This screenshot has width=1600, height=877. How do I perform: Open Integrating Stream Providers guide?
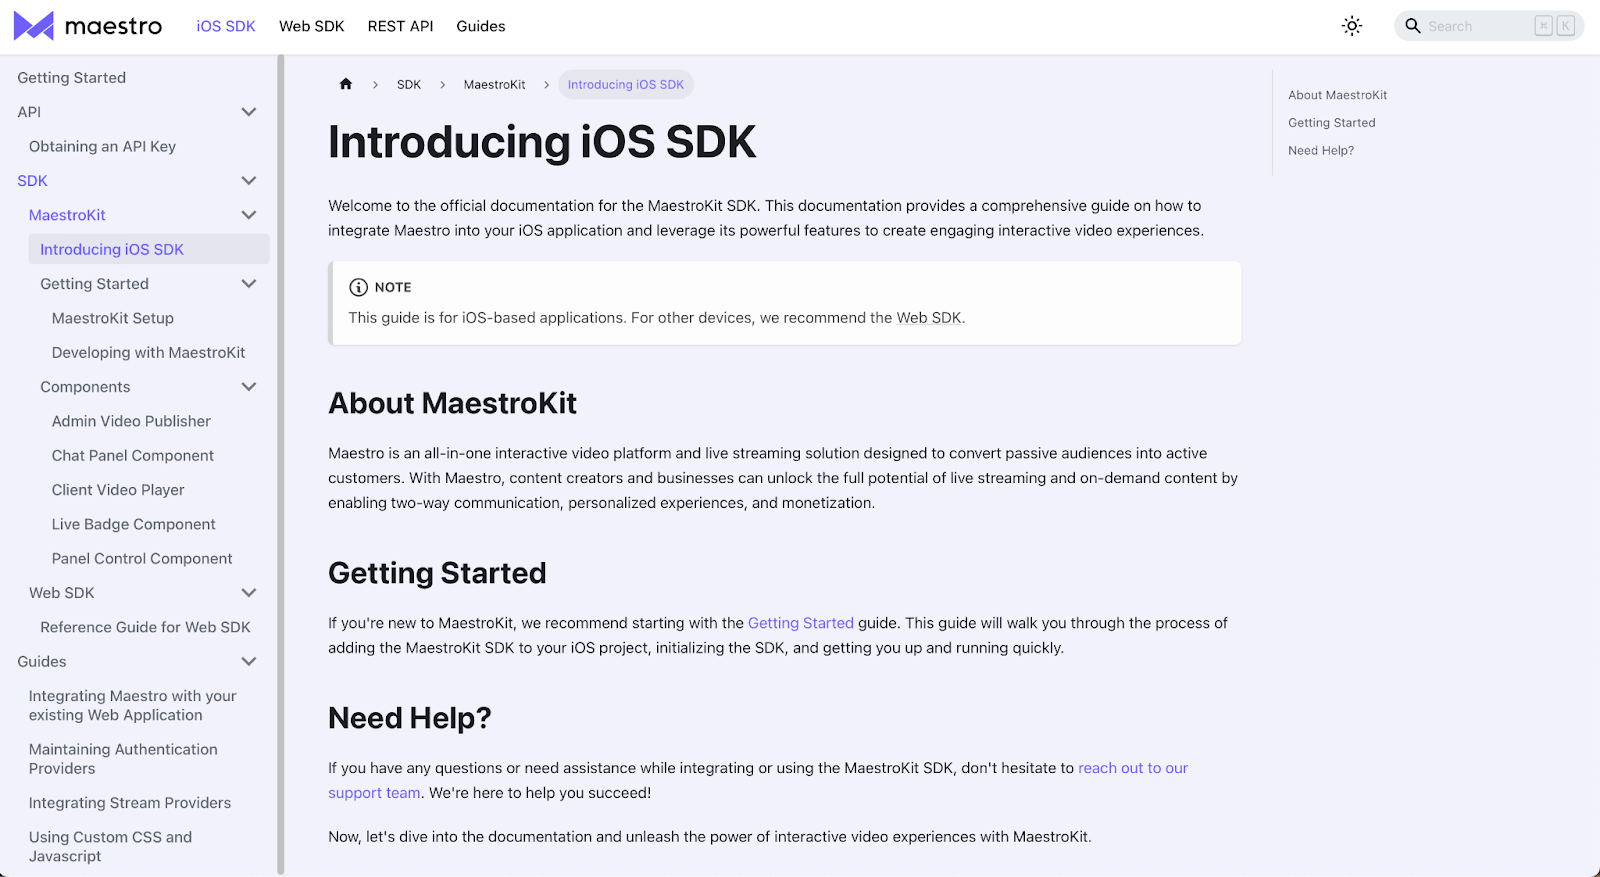(x=130, y=803)
